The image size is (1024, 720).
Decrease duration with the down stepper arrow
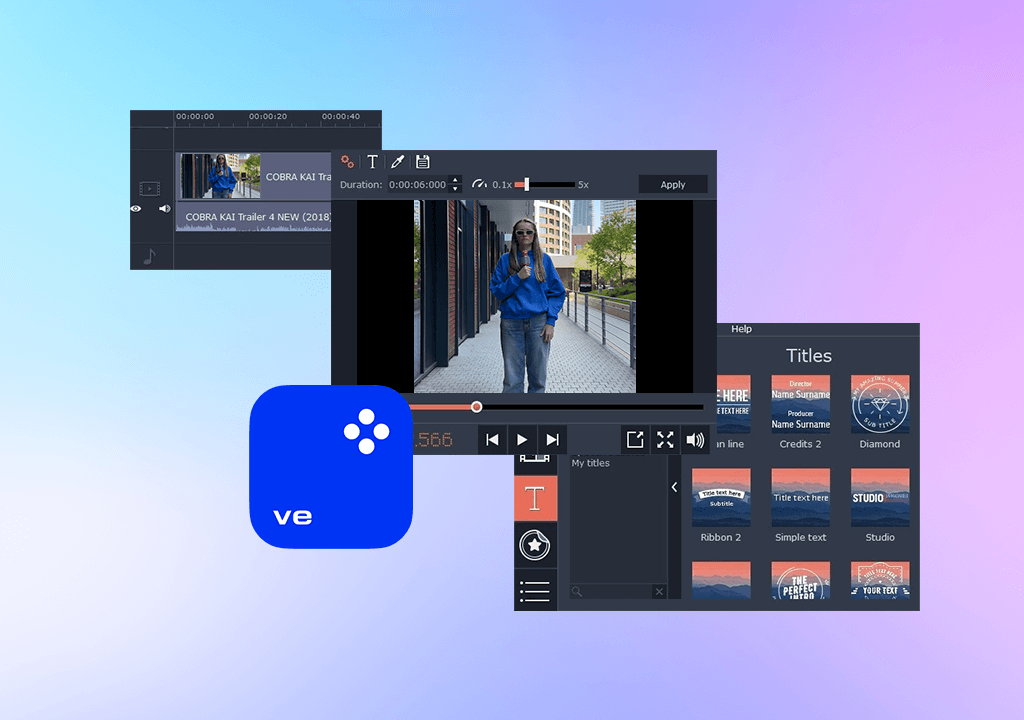click(x=456, y=189)
